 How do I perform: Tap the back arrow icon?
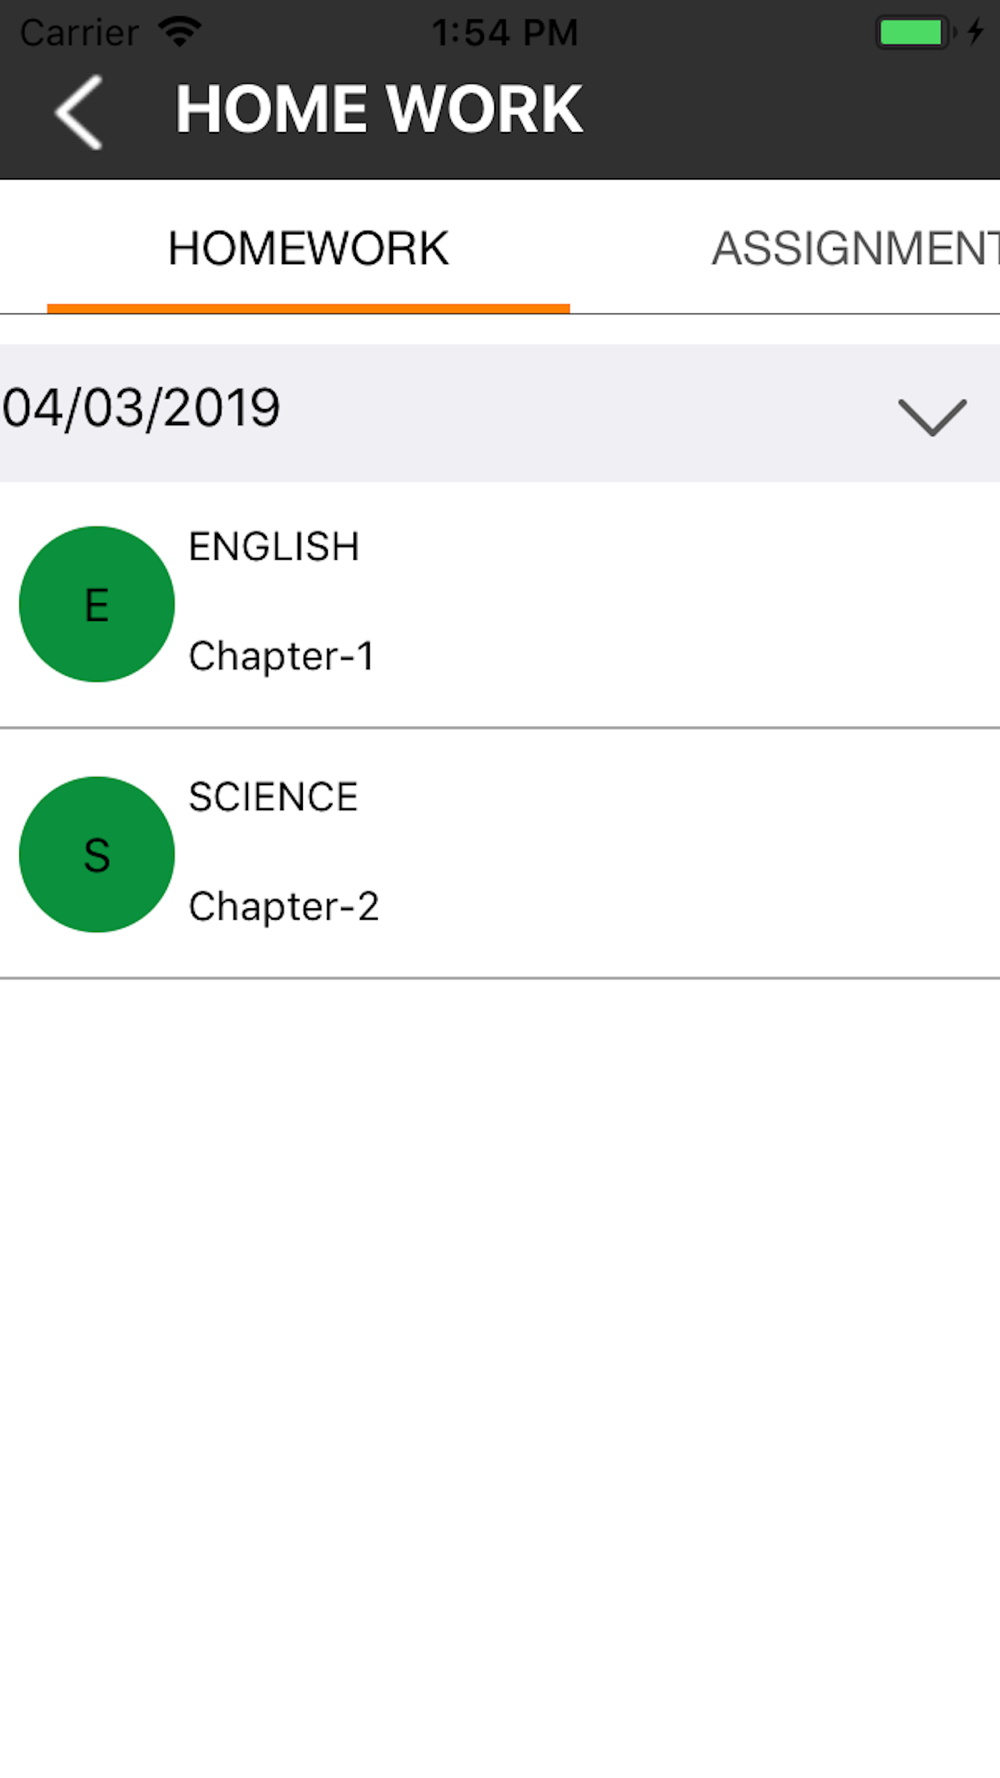(x=79, y=112)
